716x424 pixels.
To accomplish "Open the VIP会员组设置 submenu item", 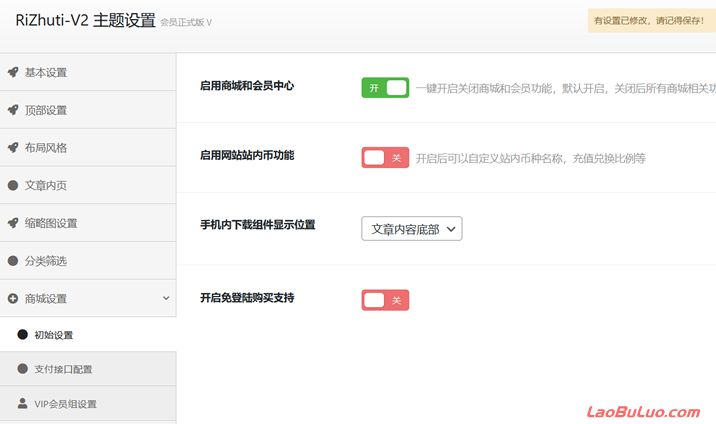I will click(x=88, y=403).
